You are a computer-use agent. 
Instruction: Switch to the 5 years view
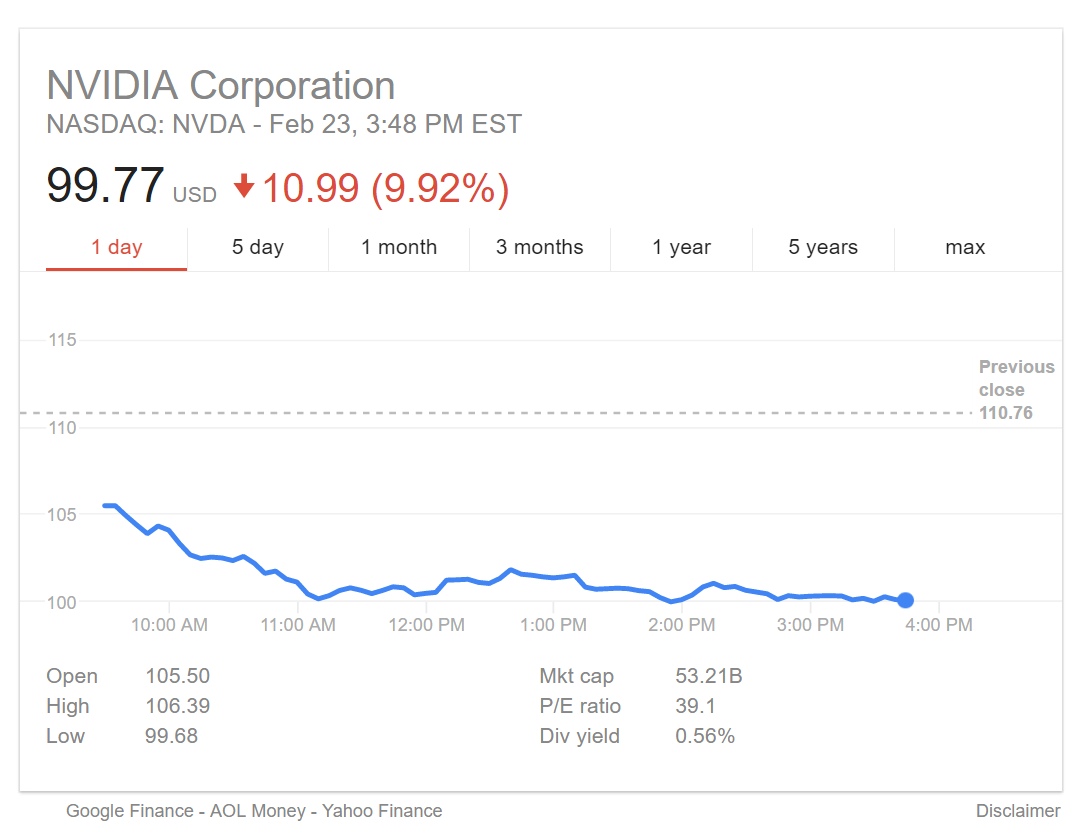[x=823, y=247]
